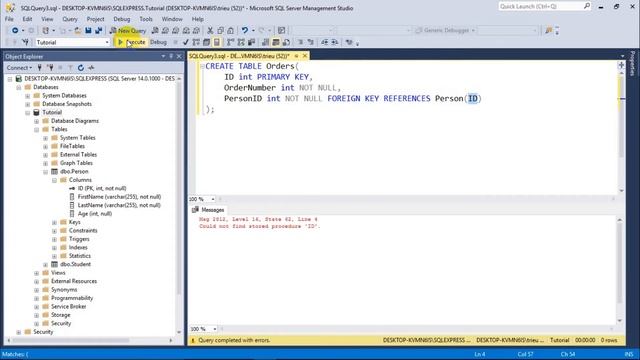
Task: Open the Help menu
Action: [x=198, y=19]
